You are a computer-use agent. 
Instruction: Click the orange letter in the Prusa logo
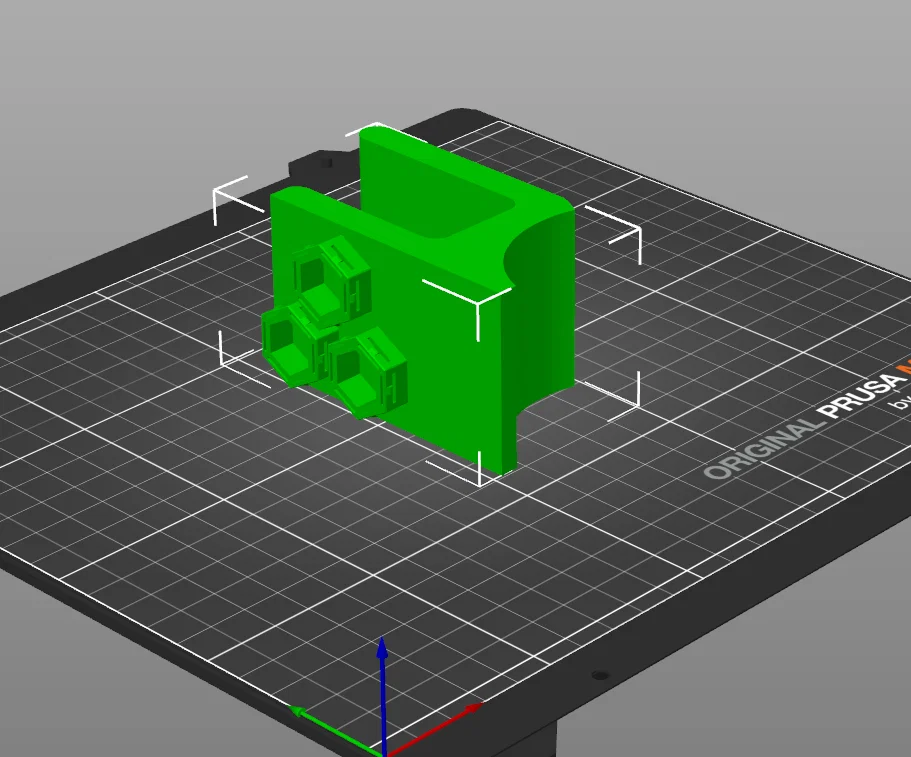904,368
